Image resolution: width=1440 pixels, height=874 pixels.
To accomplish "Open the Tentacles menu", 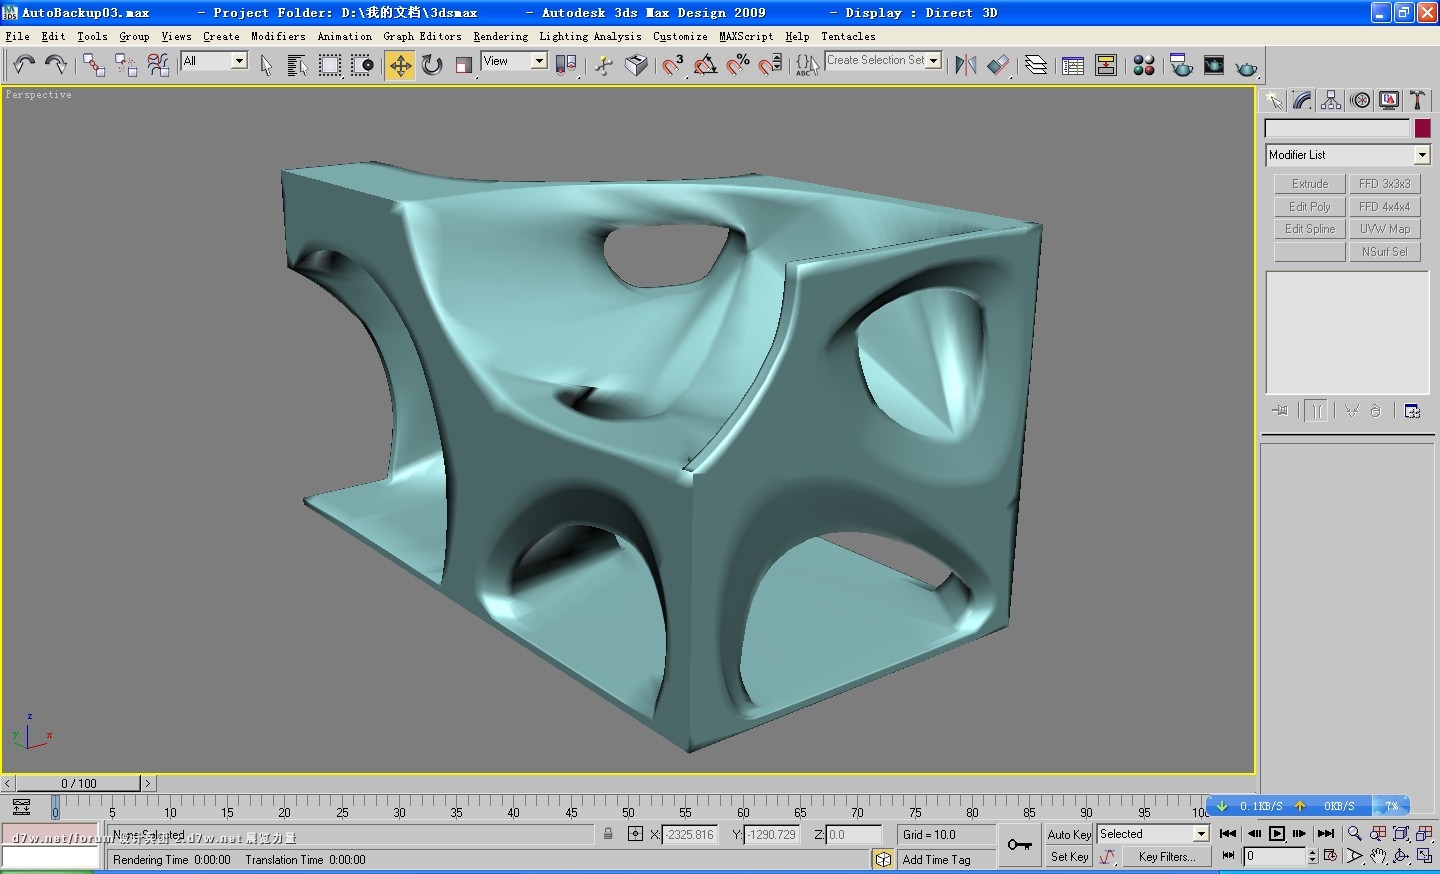I will tap(848, 36).
